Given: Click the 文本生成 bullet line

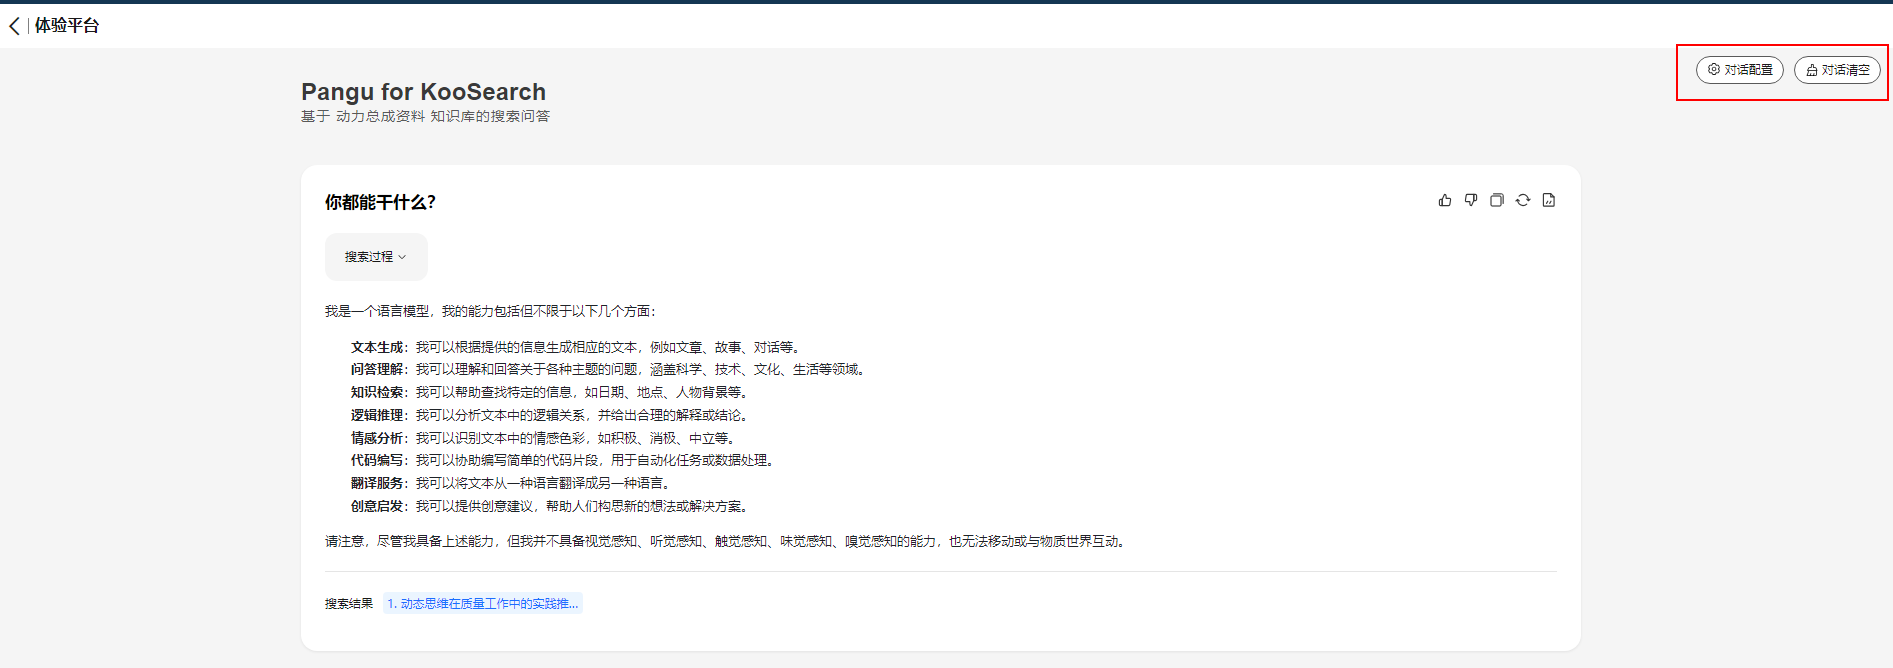Looking at the screenshot, I should tap(577, 347).
